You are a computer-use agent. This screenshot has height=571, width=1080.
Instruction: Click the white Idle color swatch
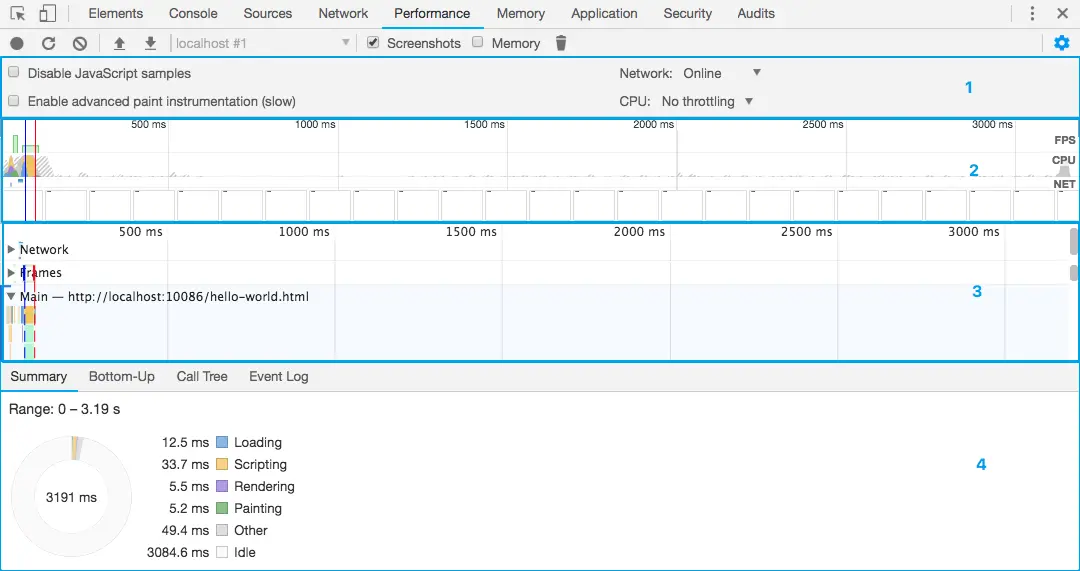(x=221, y=552)
